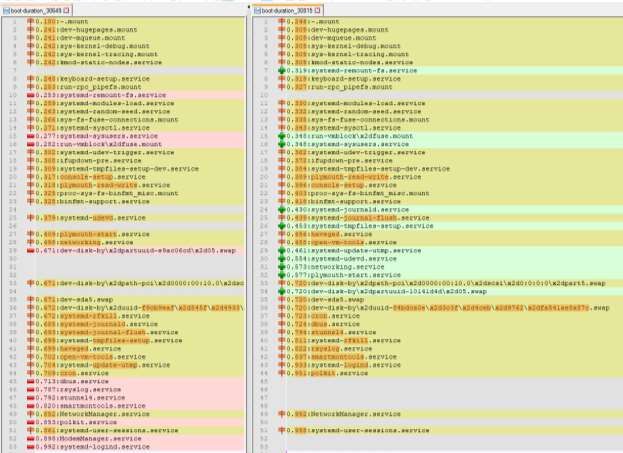
Task: Click added marker beside right networking.service line
Action: point(282,267)
